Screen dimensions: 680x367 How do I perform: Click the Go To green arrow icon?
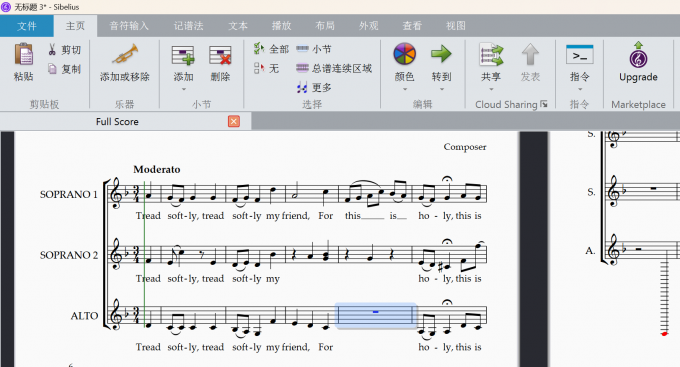[441, 54]
